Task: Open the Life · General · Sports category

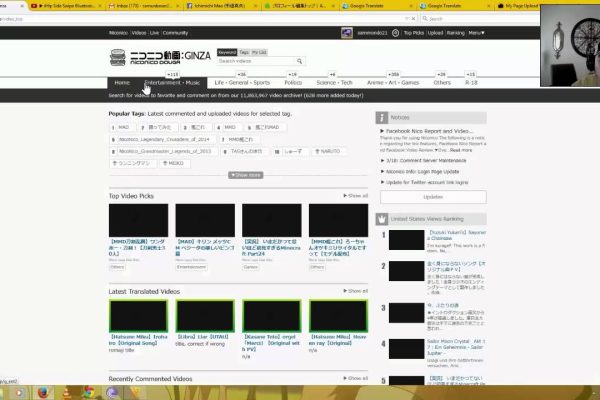Action: (x=242, y=83)
